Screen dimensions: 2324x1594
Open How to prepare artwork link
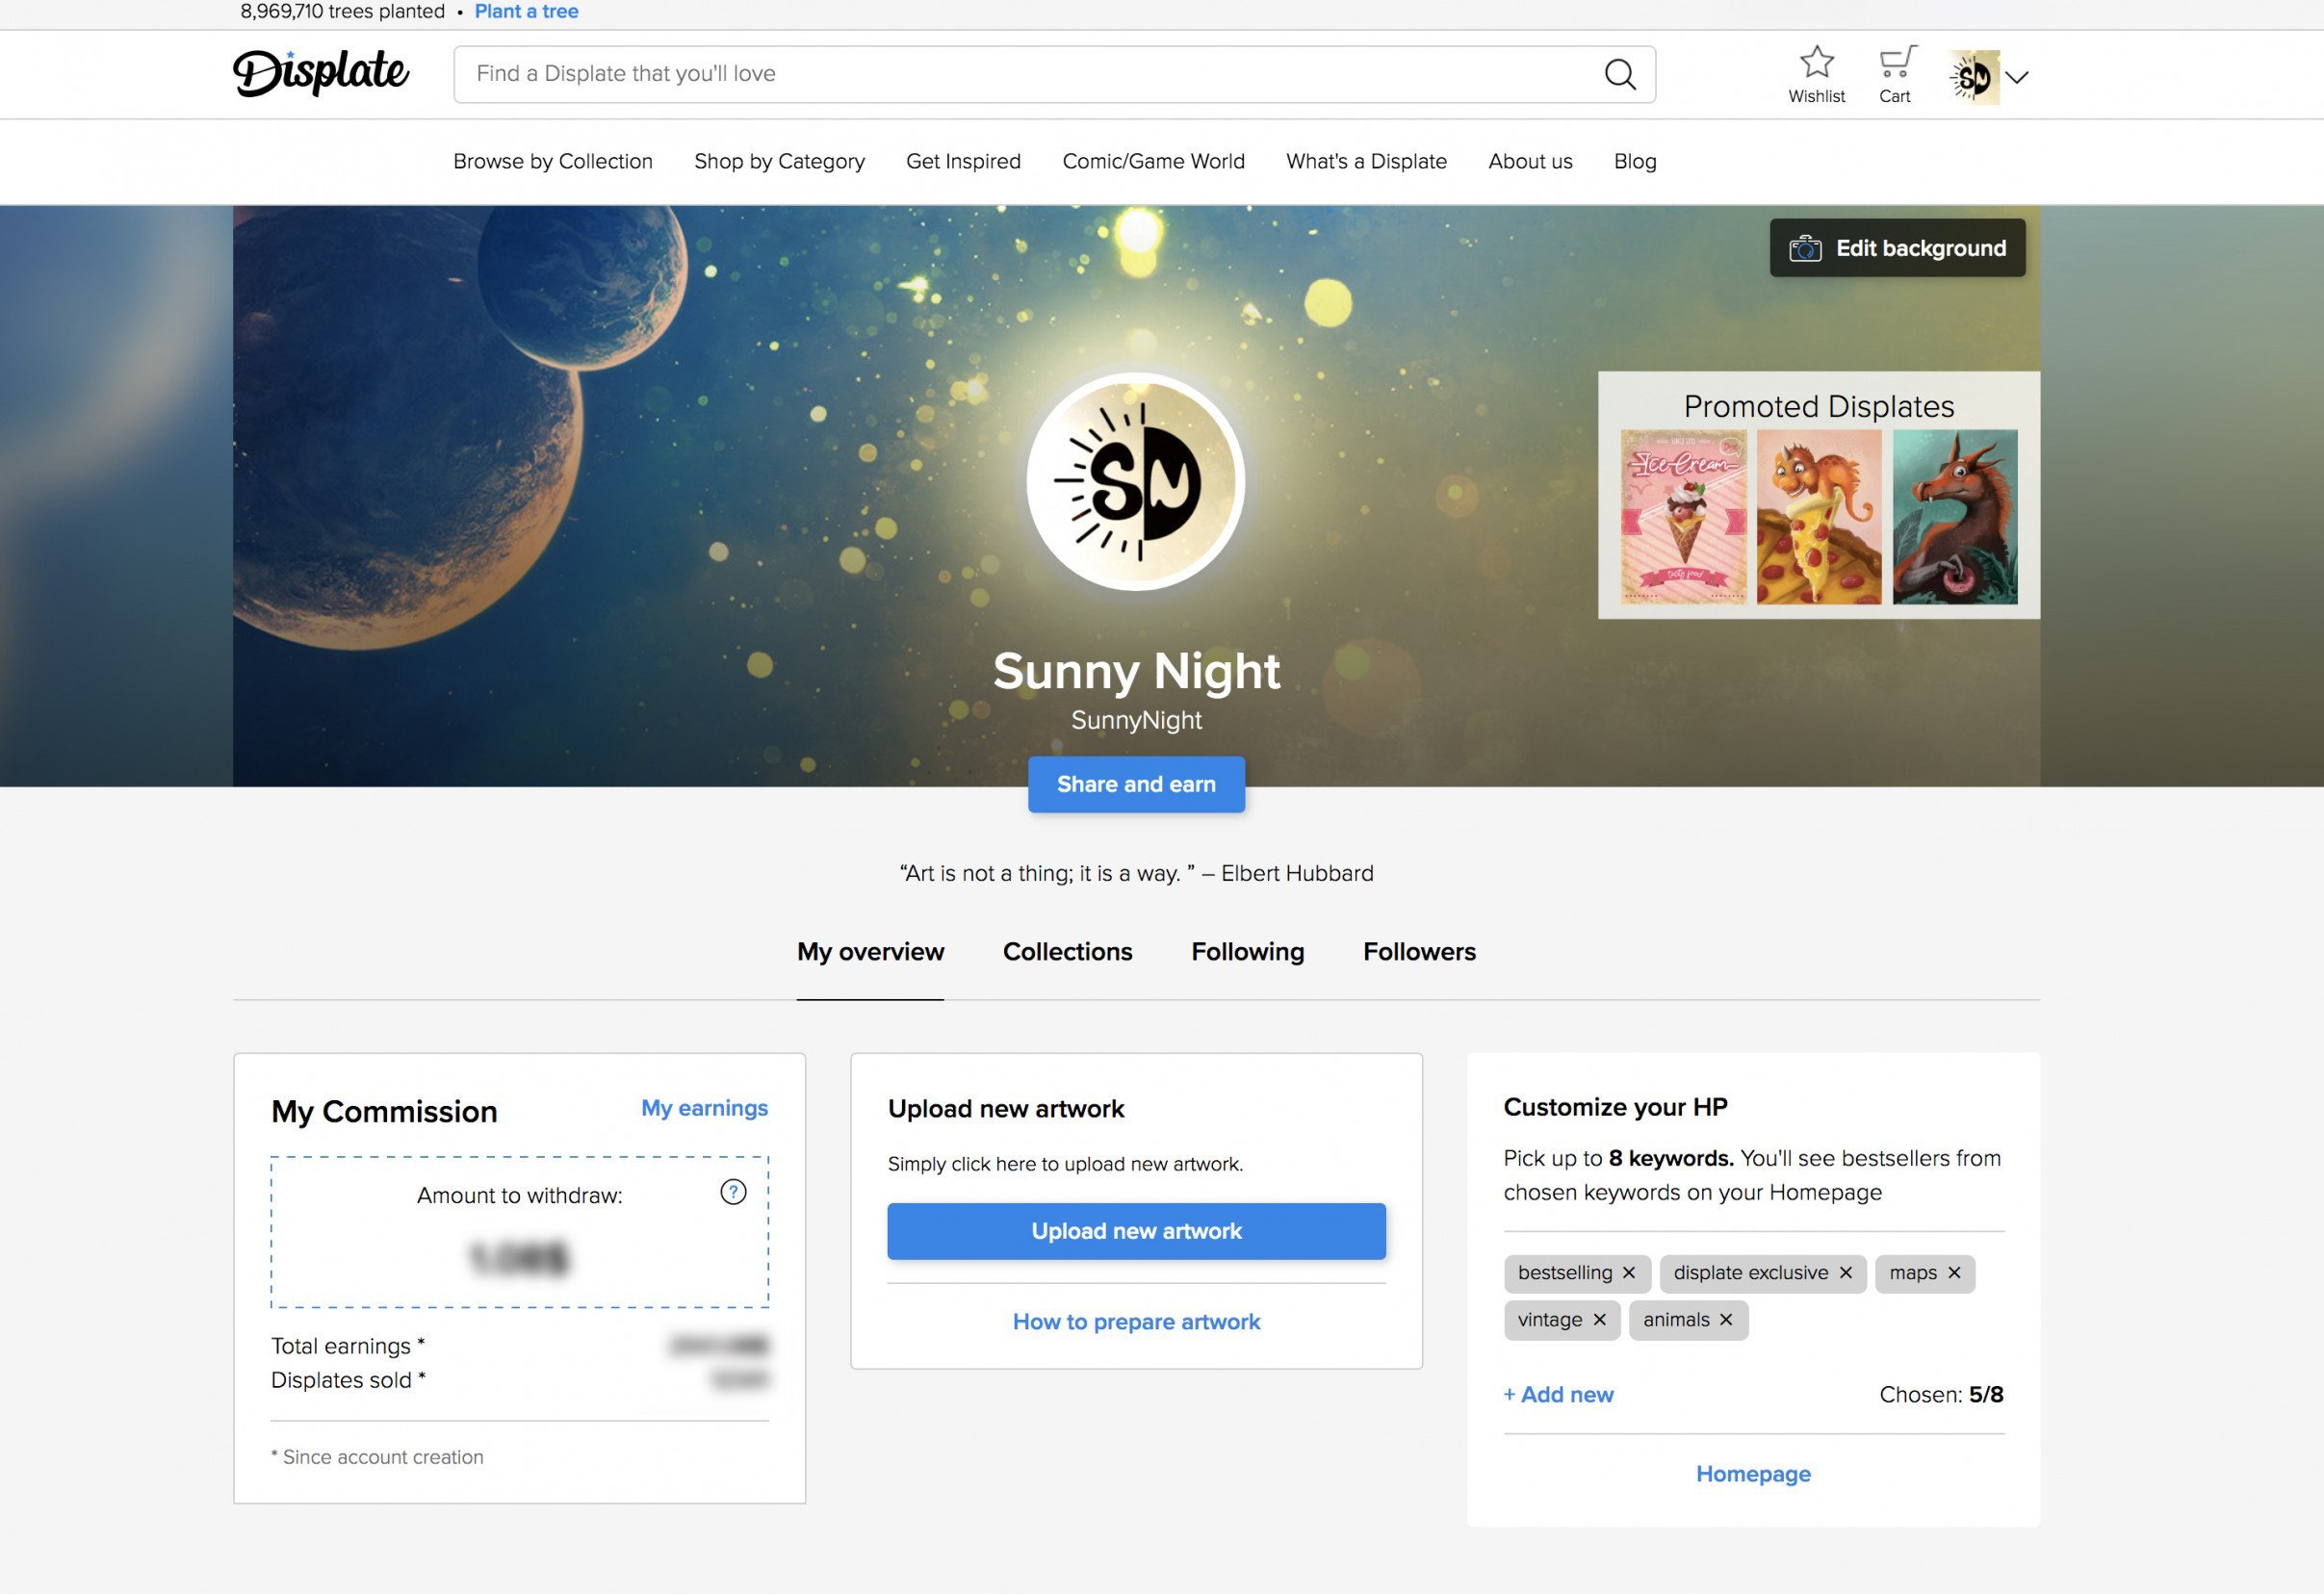(x=1136, y=1322)
